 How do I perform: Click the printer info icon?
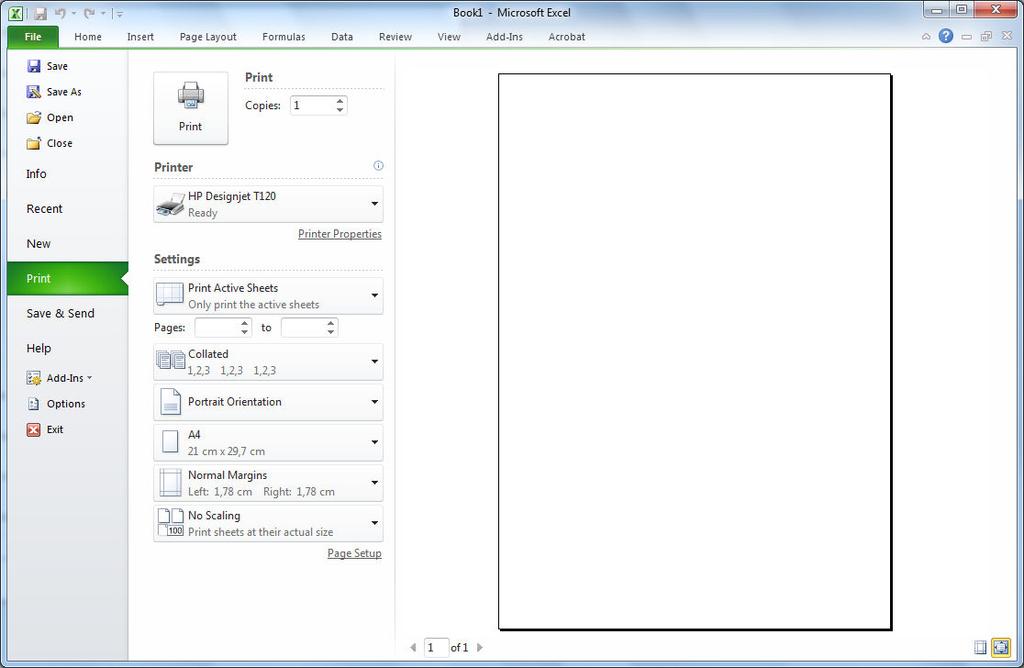coord(378,166)
